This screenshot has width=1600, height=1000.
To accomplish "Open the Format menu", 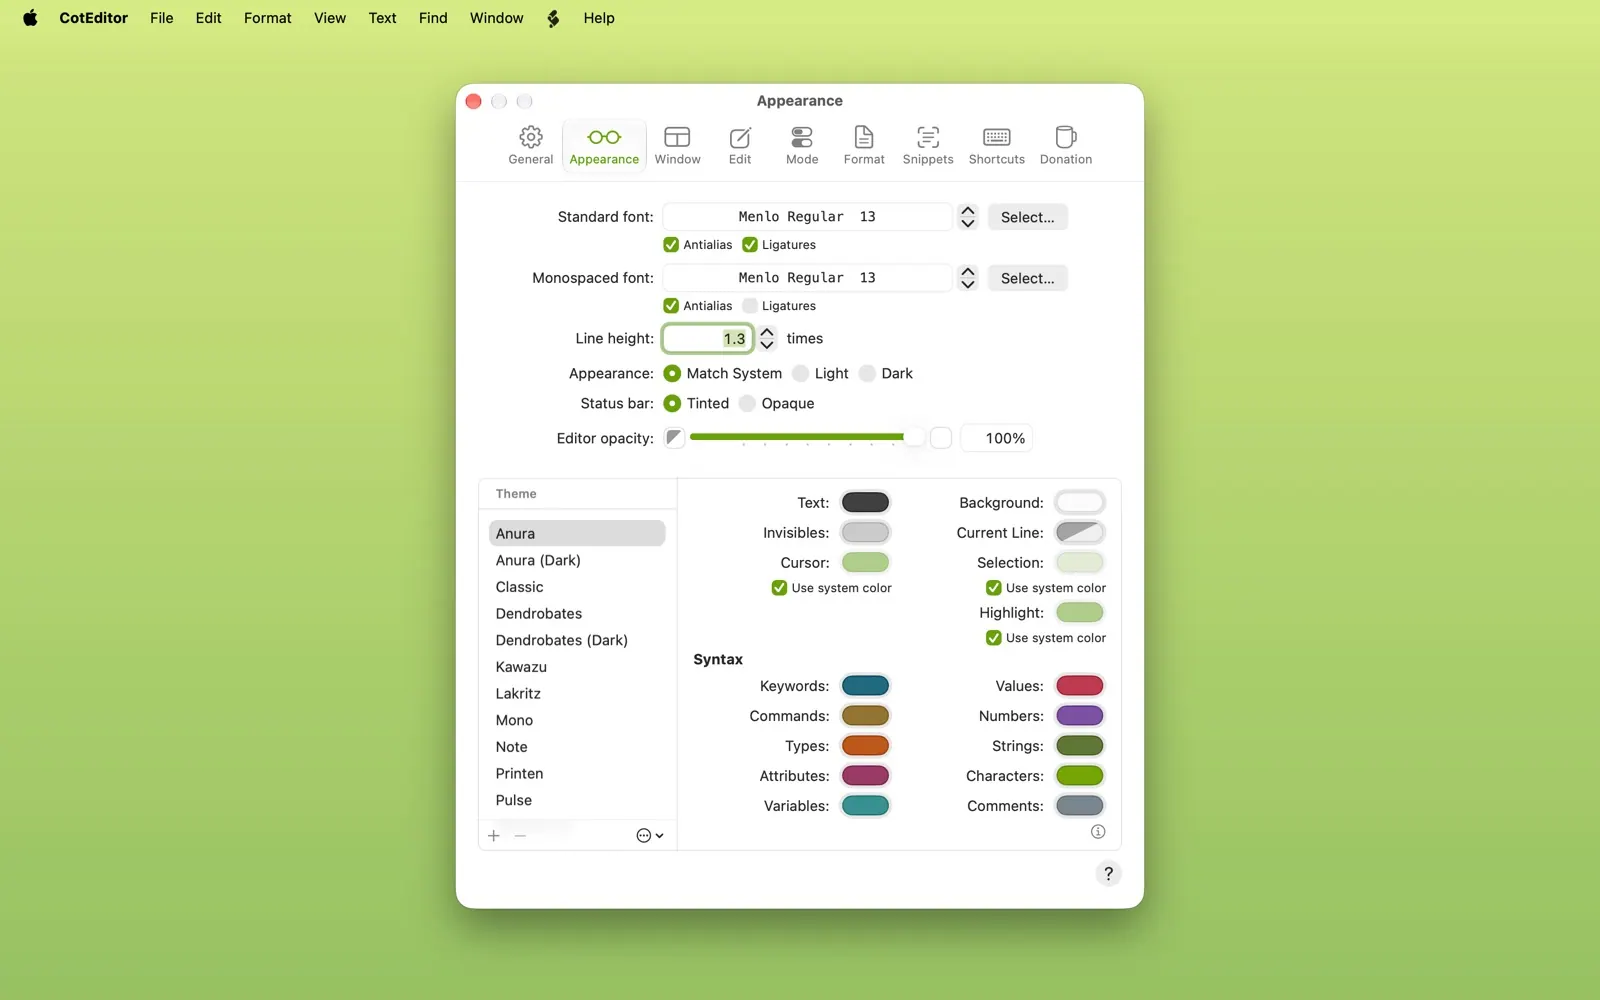I will point(267,18).
